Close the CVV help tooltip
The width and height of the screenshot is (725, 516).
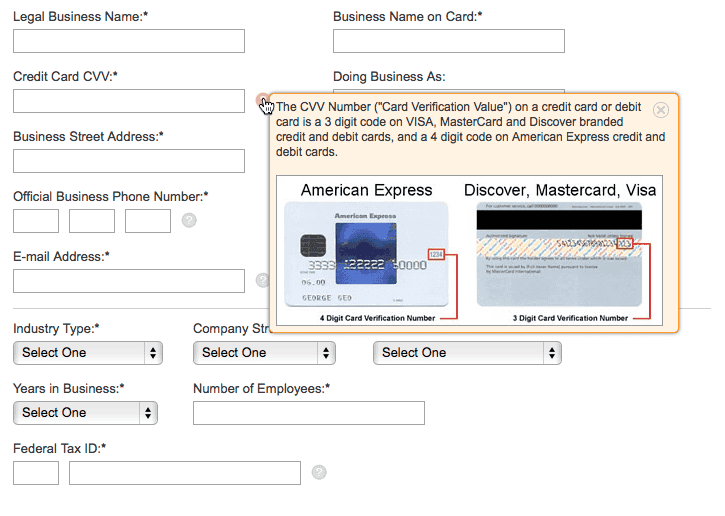pos(661,110)
